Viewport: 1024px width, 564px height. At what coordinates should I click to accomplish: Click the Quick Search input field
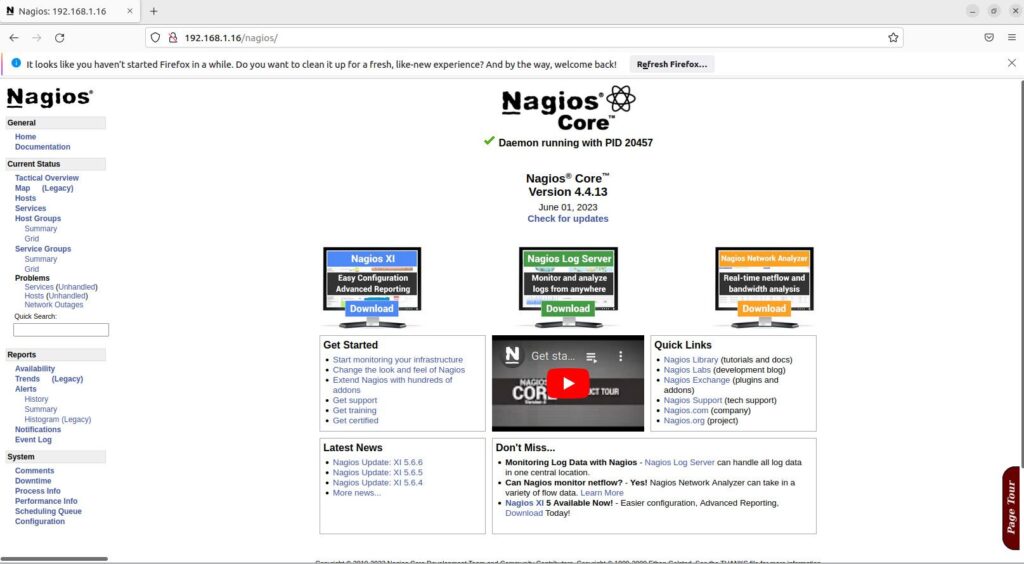pyautogui.click(x=61, y=330)
